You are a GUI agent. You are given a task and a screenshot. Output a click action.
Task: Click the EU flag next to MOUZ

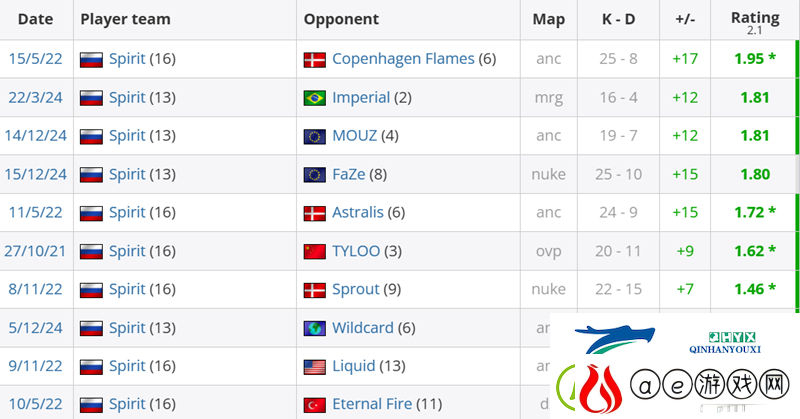[314, 136]
